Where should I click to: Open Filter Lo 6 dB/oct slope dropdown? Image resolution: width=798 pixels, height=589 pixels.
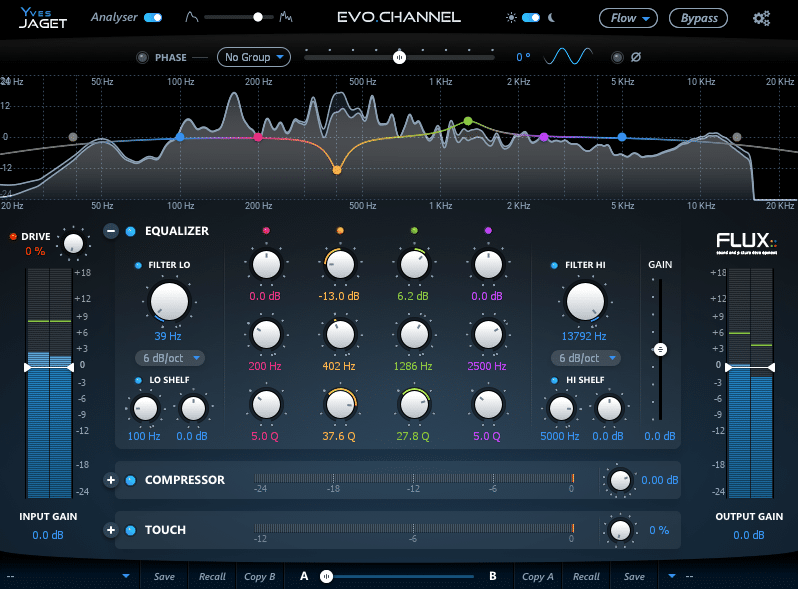point(169,358)
